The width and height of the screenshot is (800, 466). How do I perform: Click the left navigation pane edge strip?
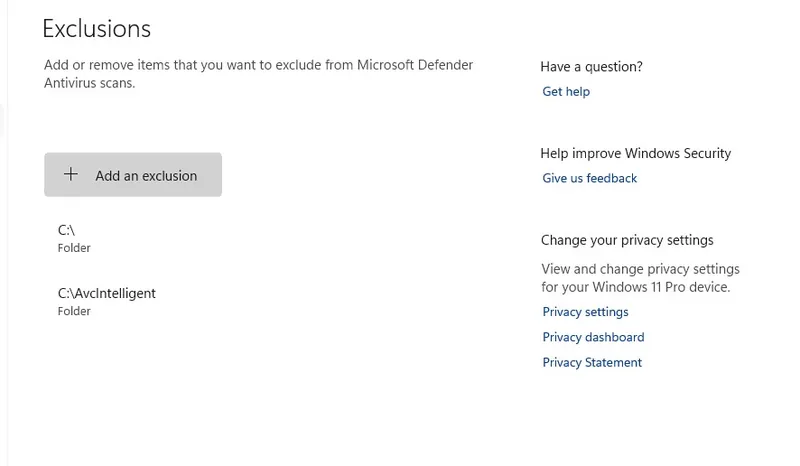point(4,233)
